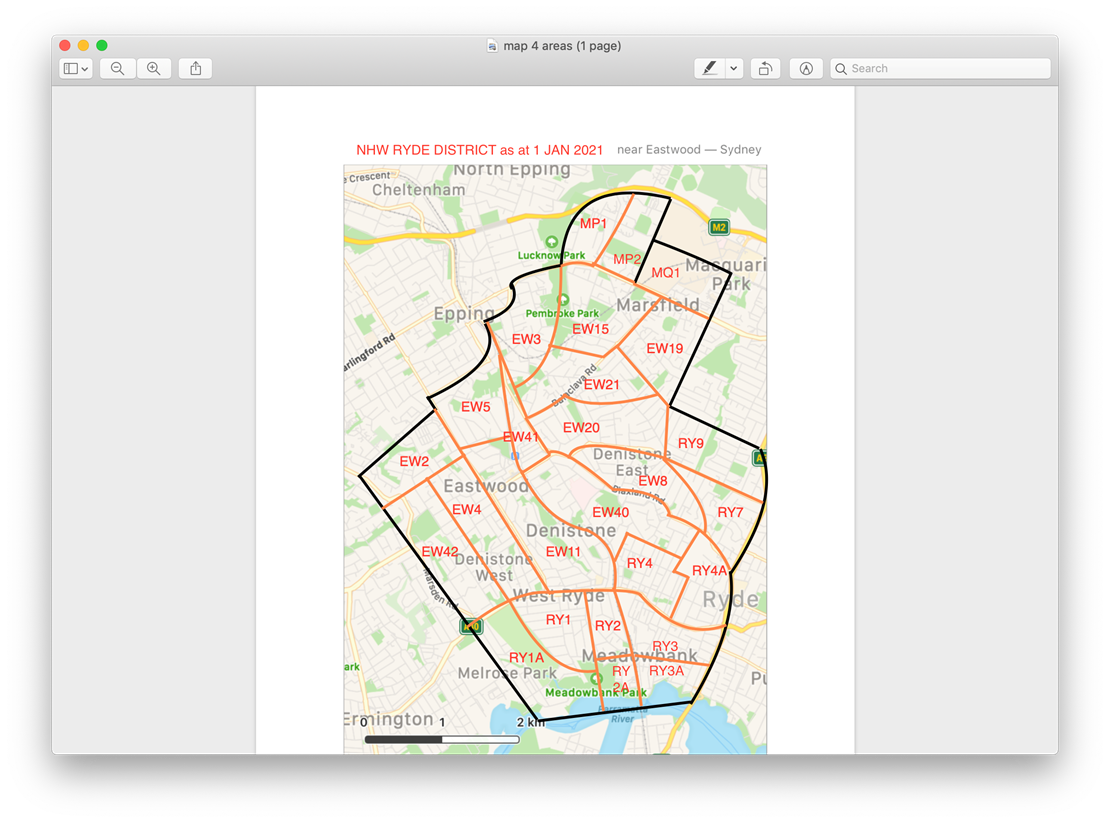Zoom out using the magnifier icon

(118, 68)
